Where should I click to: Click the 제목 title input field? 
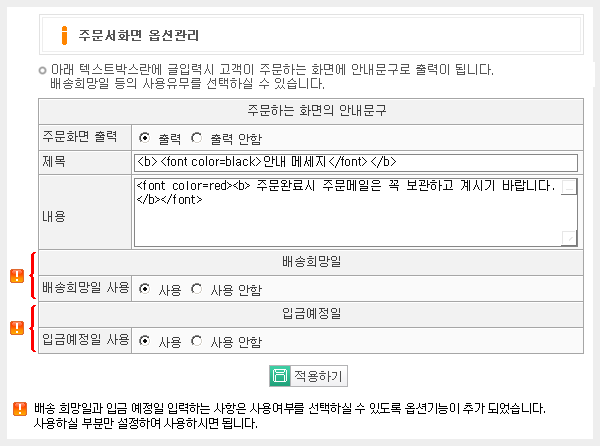(x=355, y=162)
